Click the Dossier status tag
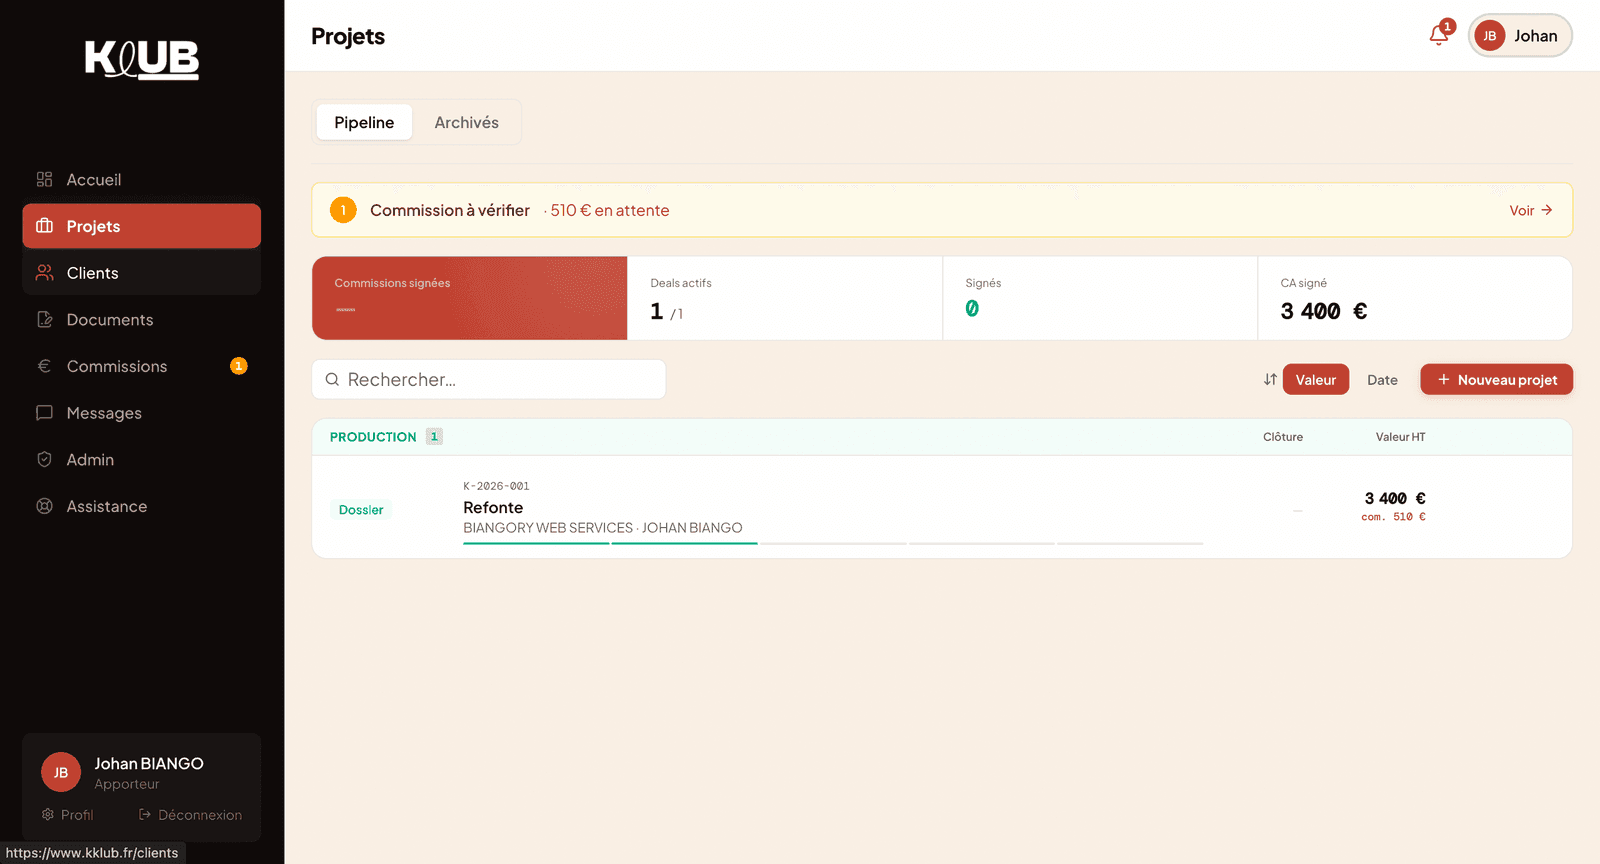This screenshot has height=864, width=1600. pos(361,510)
